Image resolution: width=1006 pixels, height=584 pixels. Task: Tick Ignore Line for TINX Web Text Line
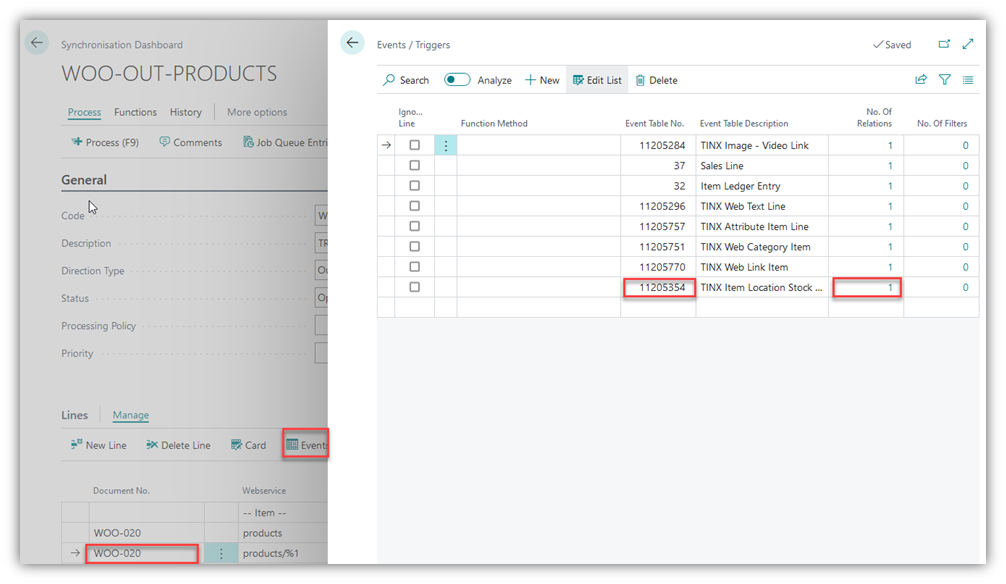click(414, 206)
